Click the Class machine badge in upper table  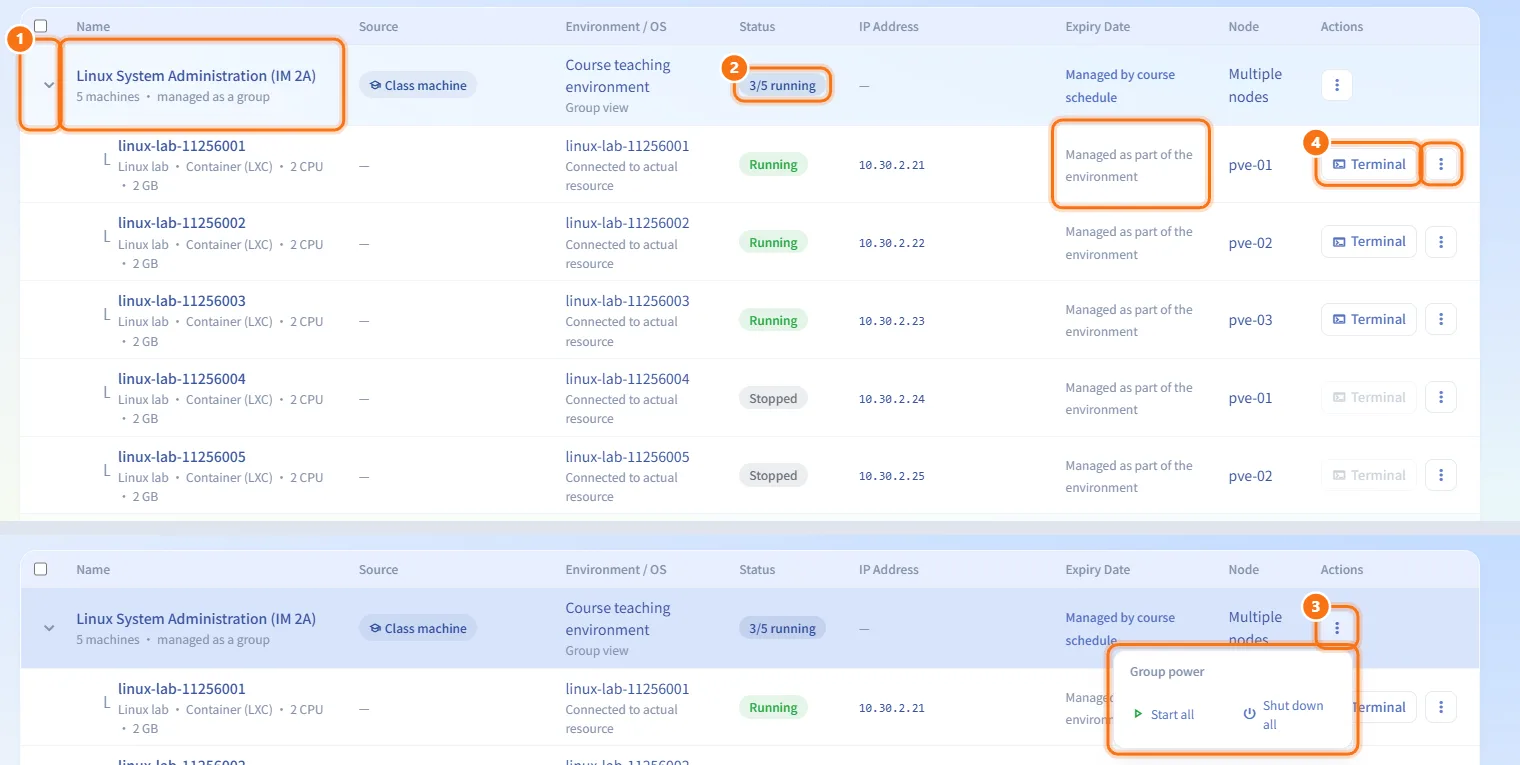[x=418, y=85]
